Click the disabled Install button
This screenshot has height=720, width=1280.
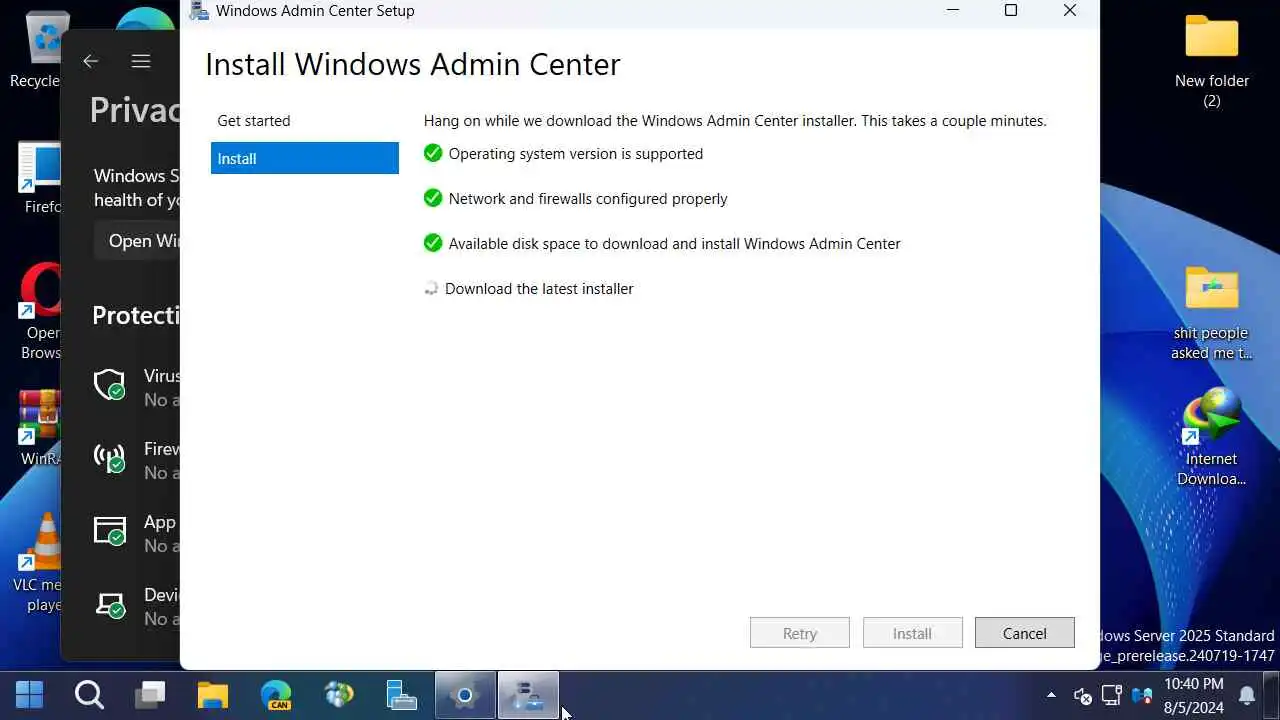point(912,633)
